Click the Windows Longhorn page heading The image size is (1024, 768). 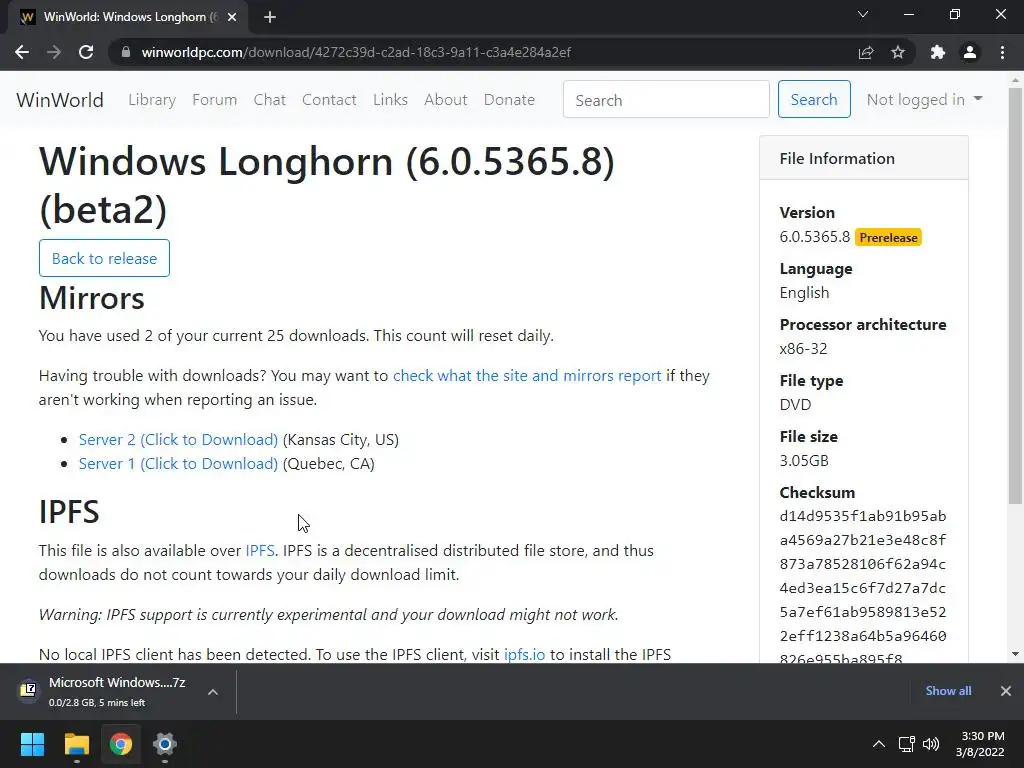[327, 185]
